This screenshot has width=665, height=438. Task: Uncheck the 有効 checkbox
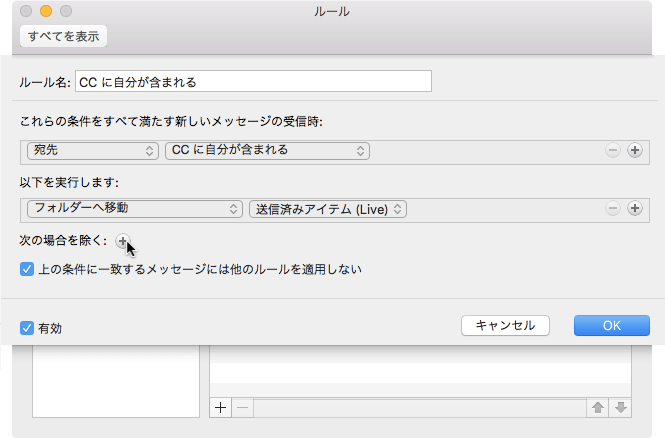click(x=27, y=327)
